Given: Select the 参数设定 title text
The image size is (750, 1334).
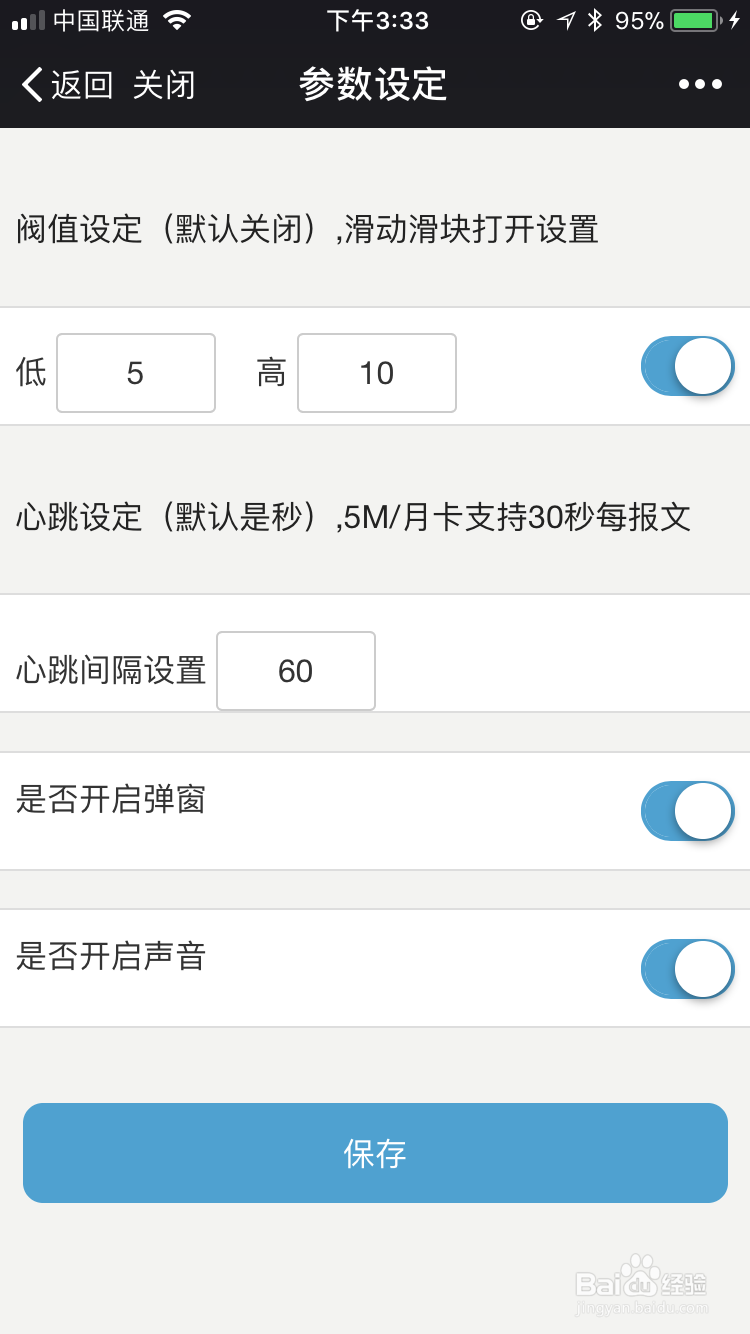Looking at the screenshot, I should tap(374, 85).
